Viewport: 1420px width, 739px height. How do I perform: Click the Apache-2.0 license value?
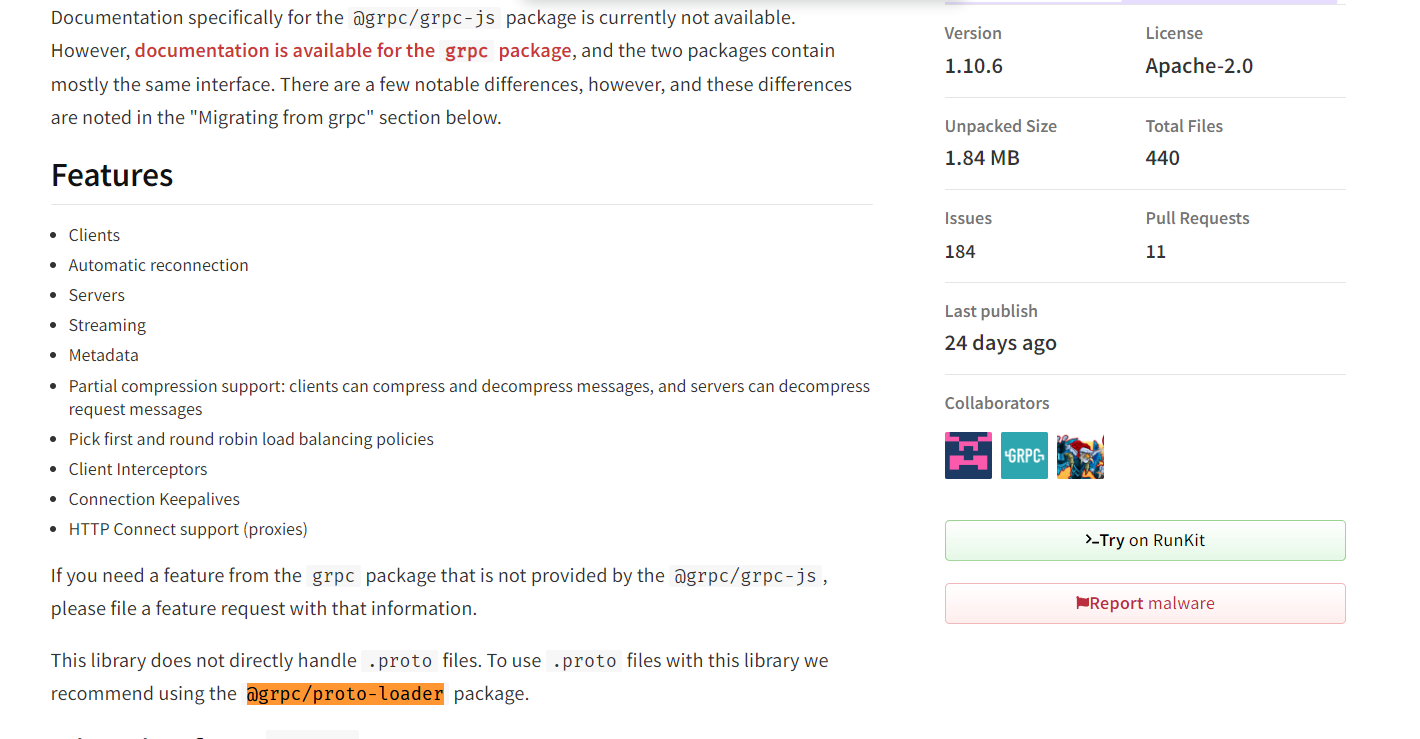tap(1199, 66)
